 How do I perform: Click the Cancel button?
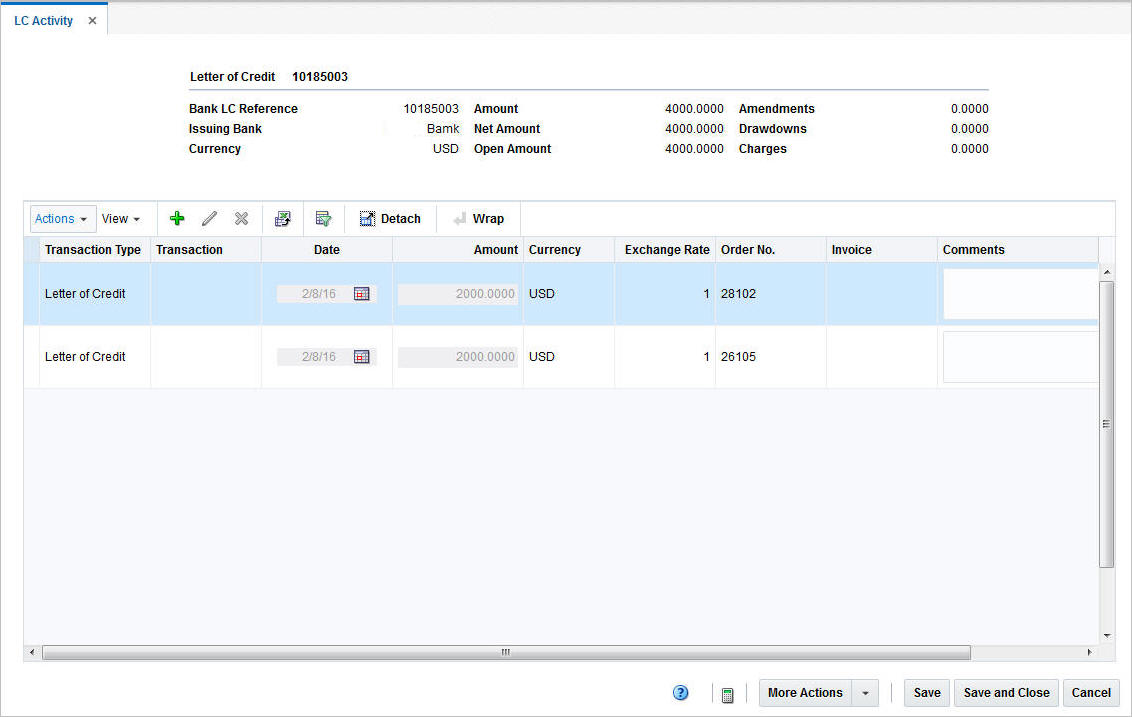(1091, 692)
